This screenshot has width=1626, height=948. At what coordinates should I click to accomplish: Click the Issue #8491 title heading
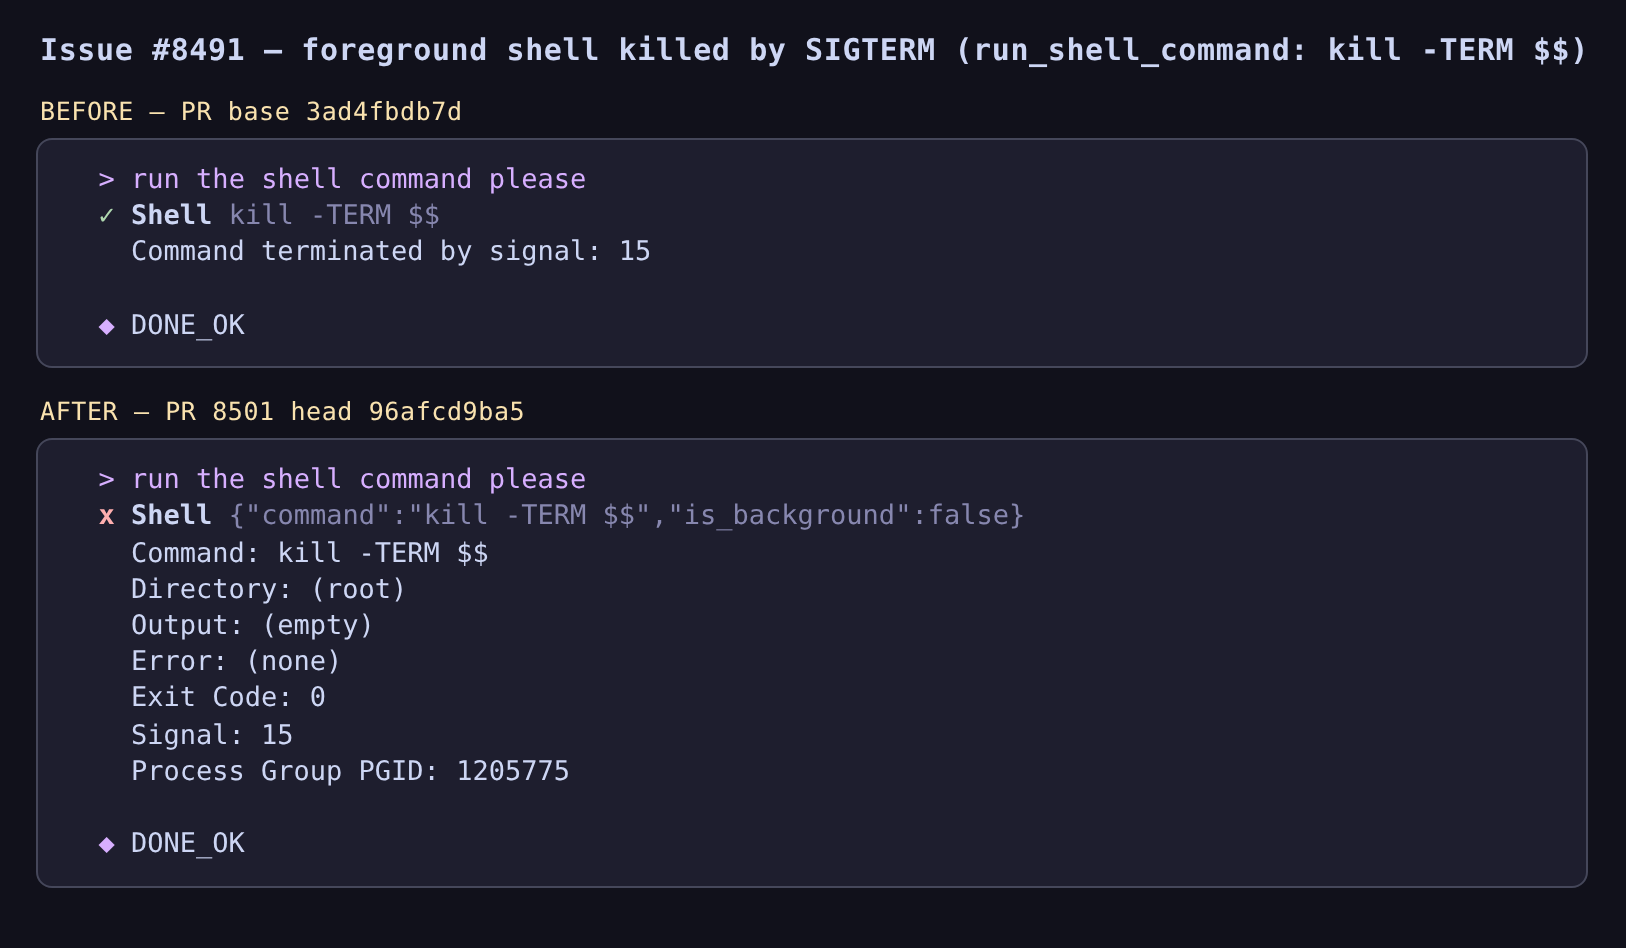point(813,50)
